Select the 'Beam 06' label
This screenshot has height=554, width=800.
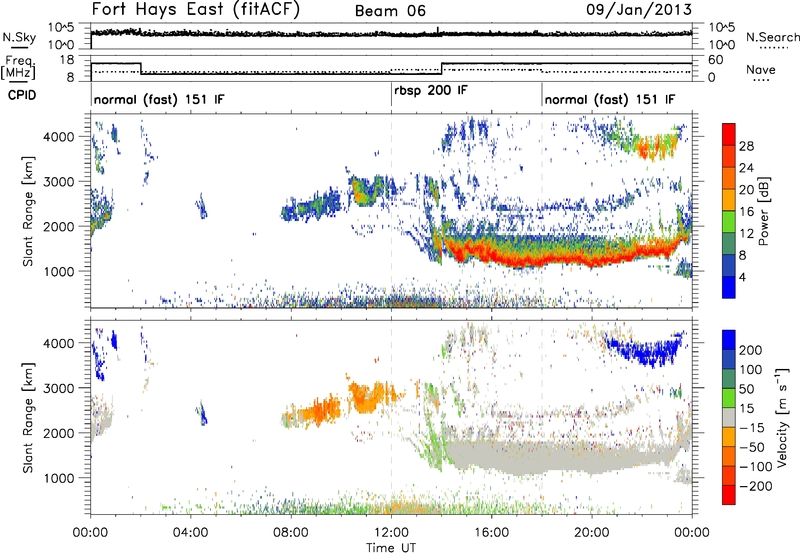click(390, 11)
